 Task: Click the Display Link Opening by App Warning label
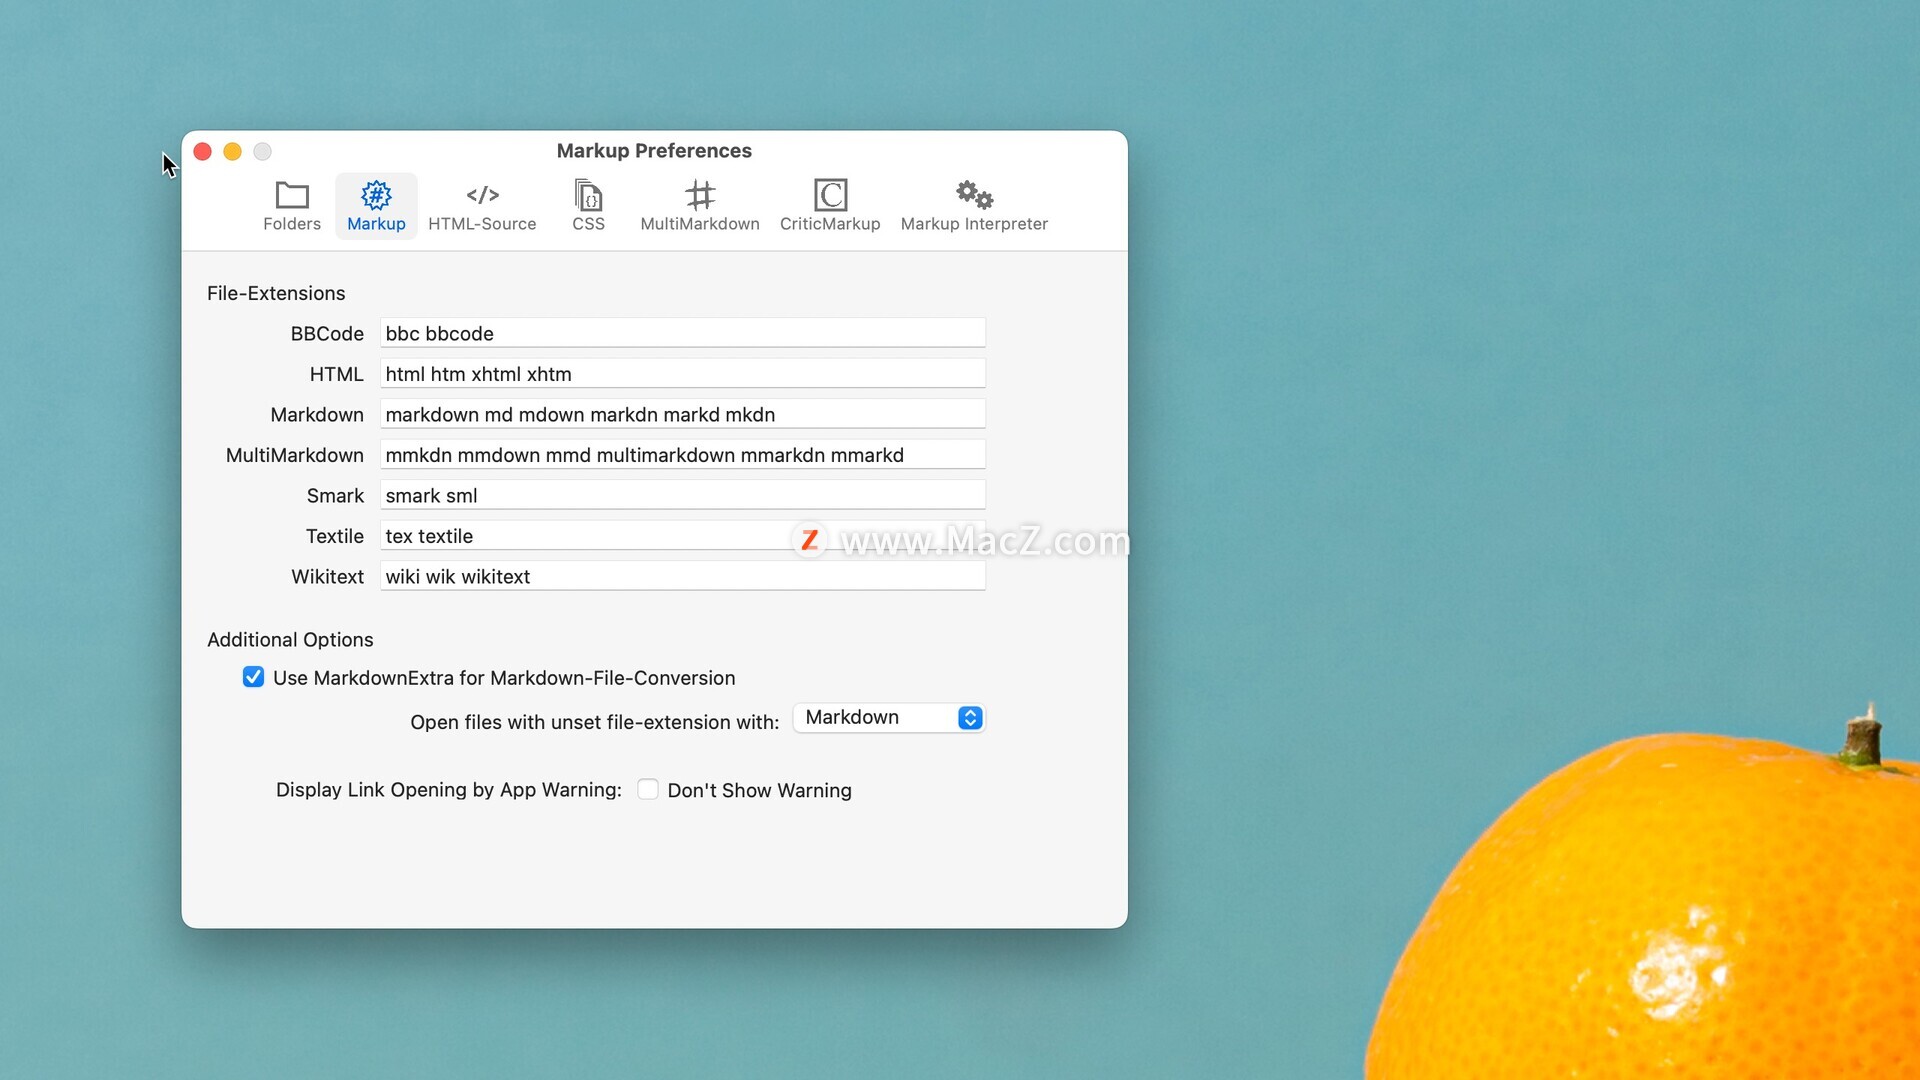449,790
